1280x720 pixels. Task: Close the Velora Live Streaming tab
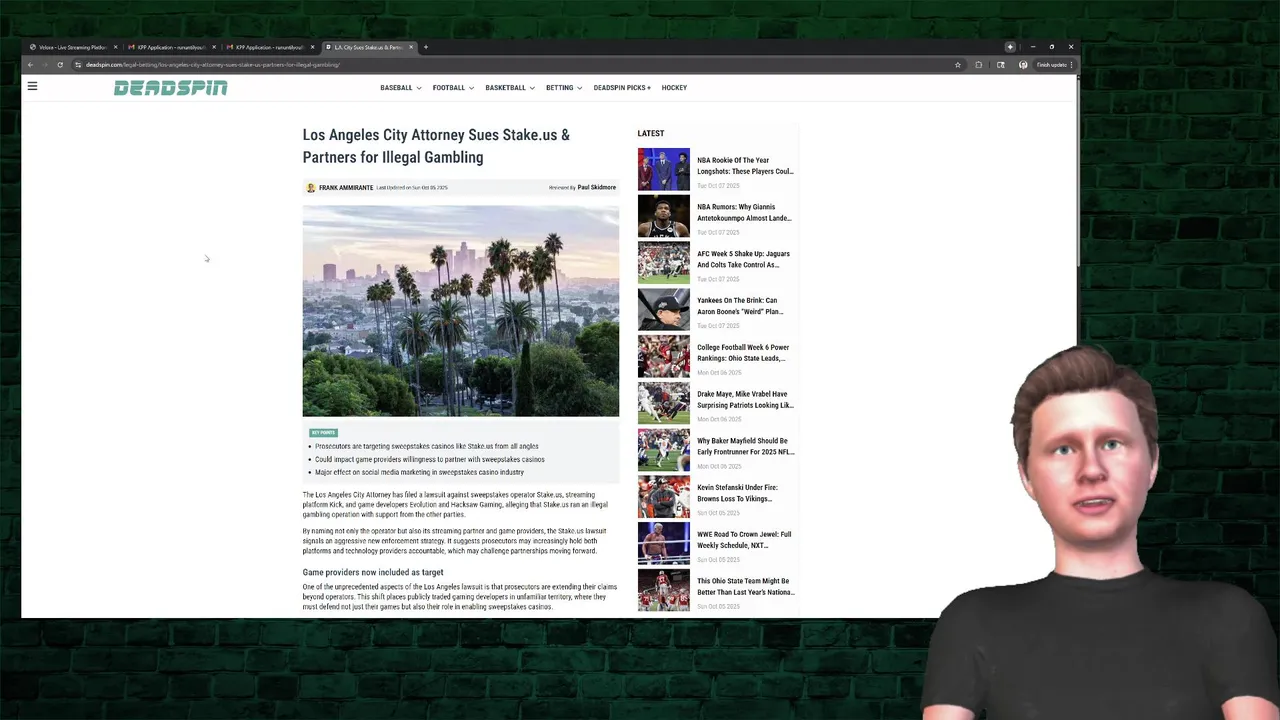(115, 47)
